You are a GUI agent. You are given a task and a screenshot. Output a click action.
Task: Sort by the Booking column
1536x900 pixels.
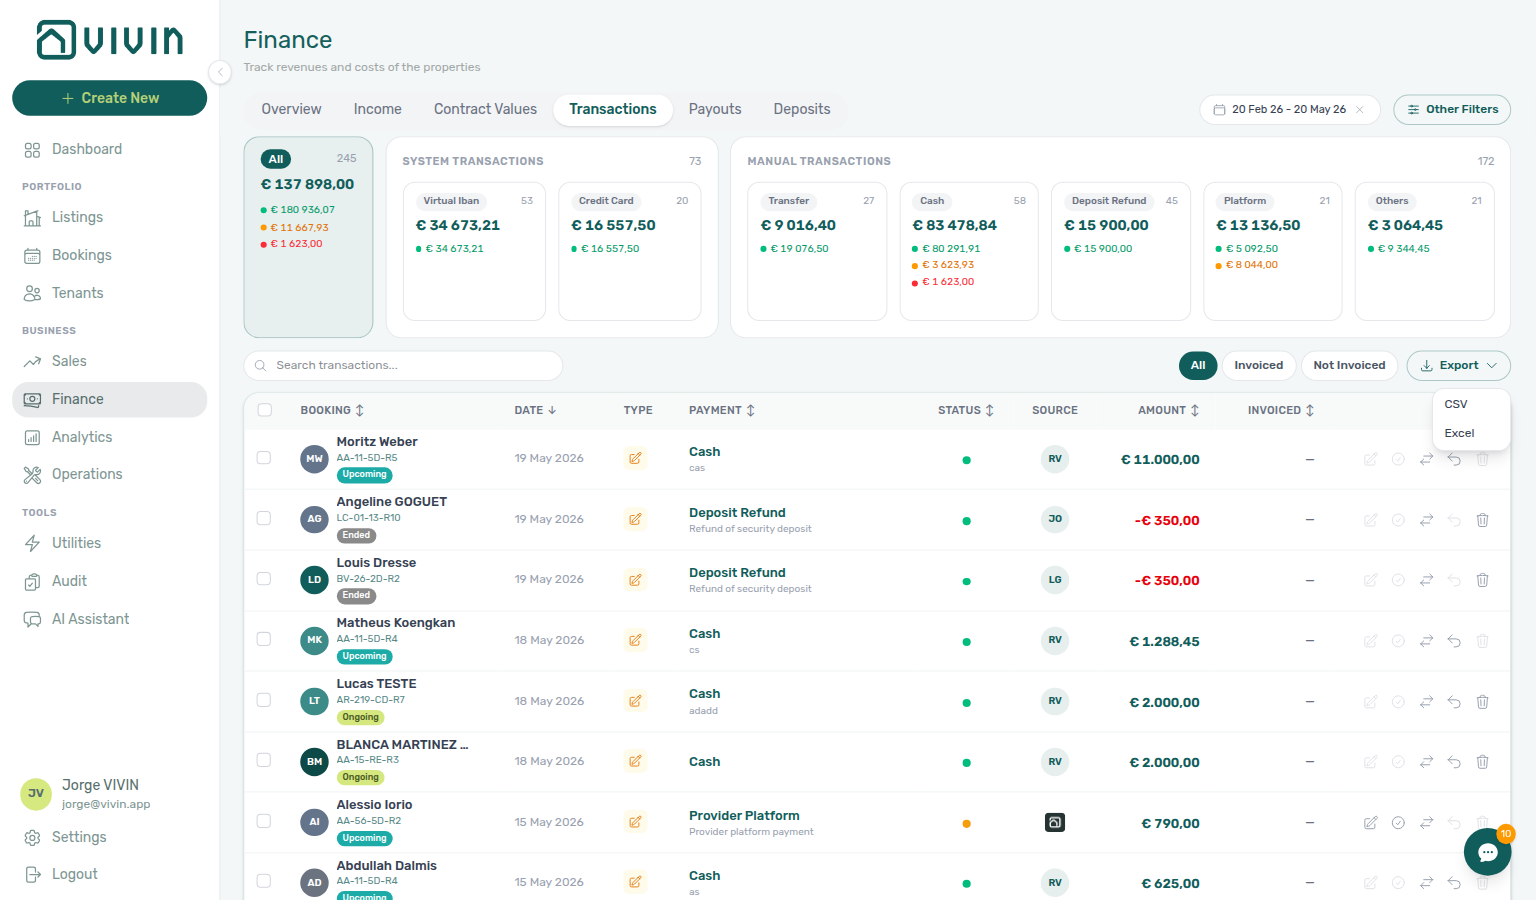tap(332, 410)
